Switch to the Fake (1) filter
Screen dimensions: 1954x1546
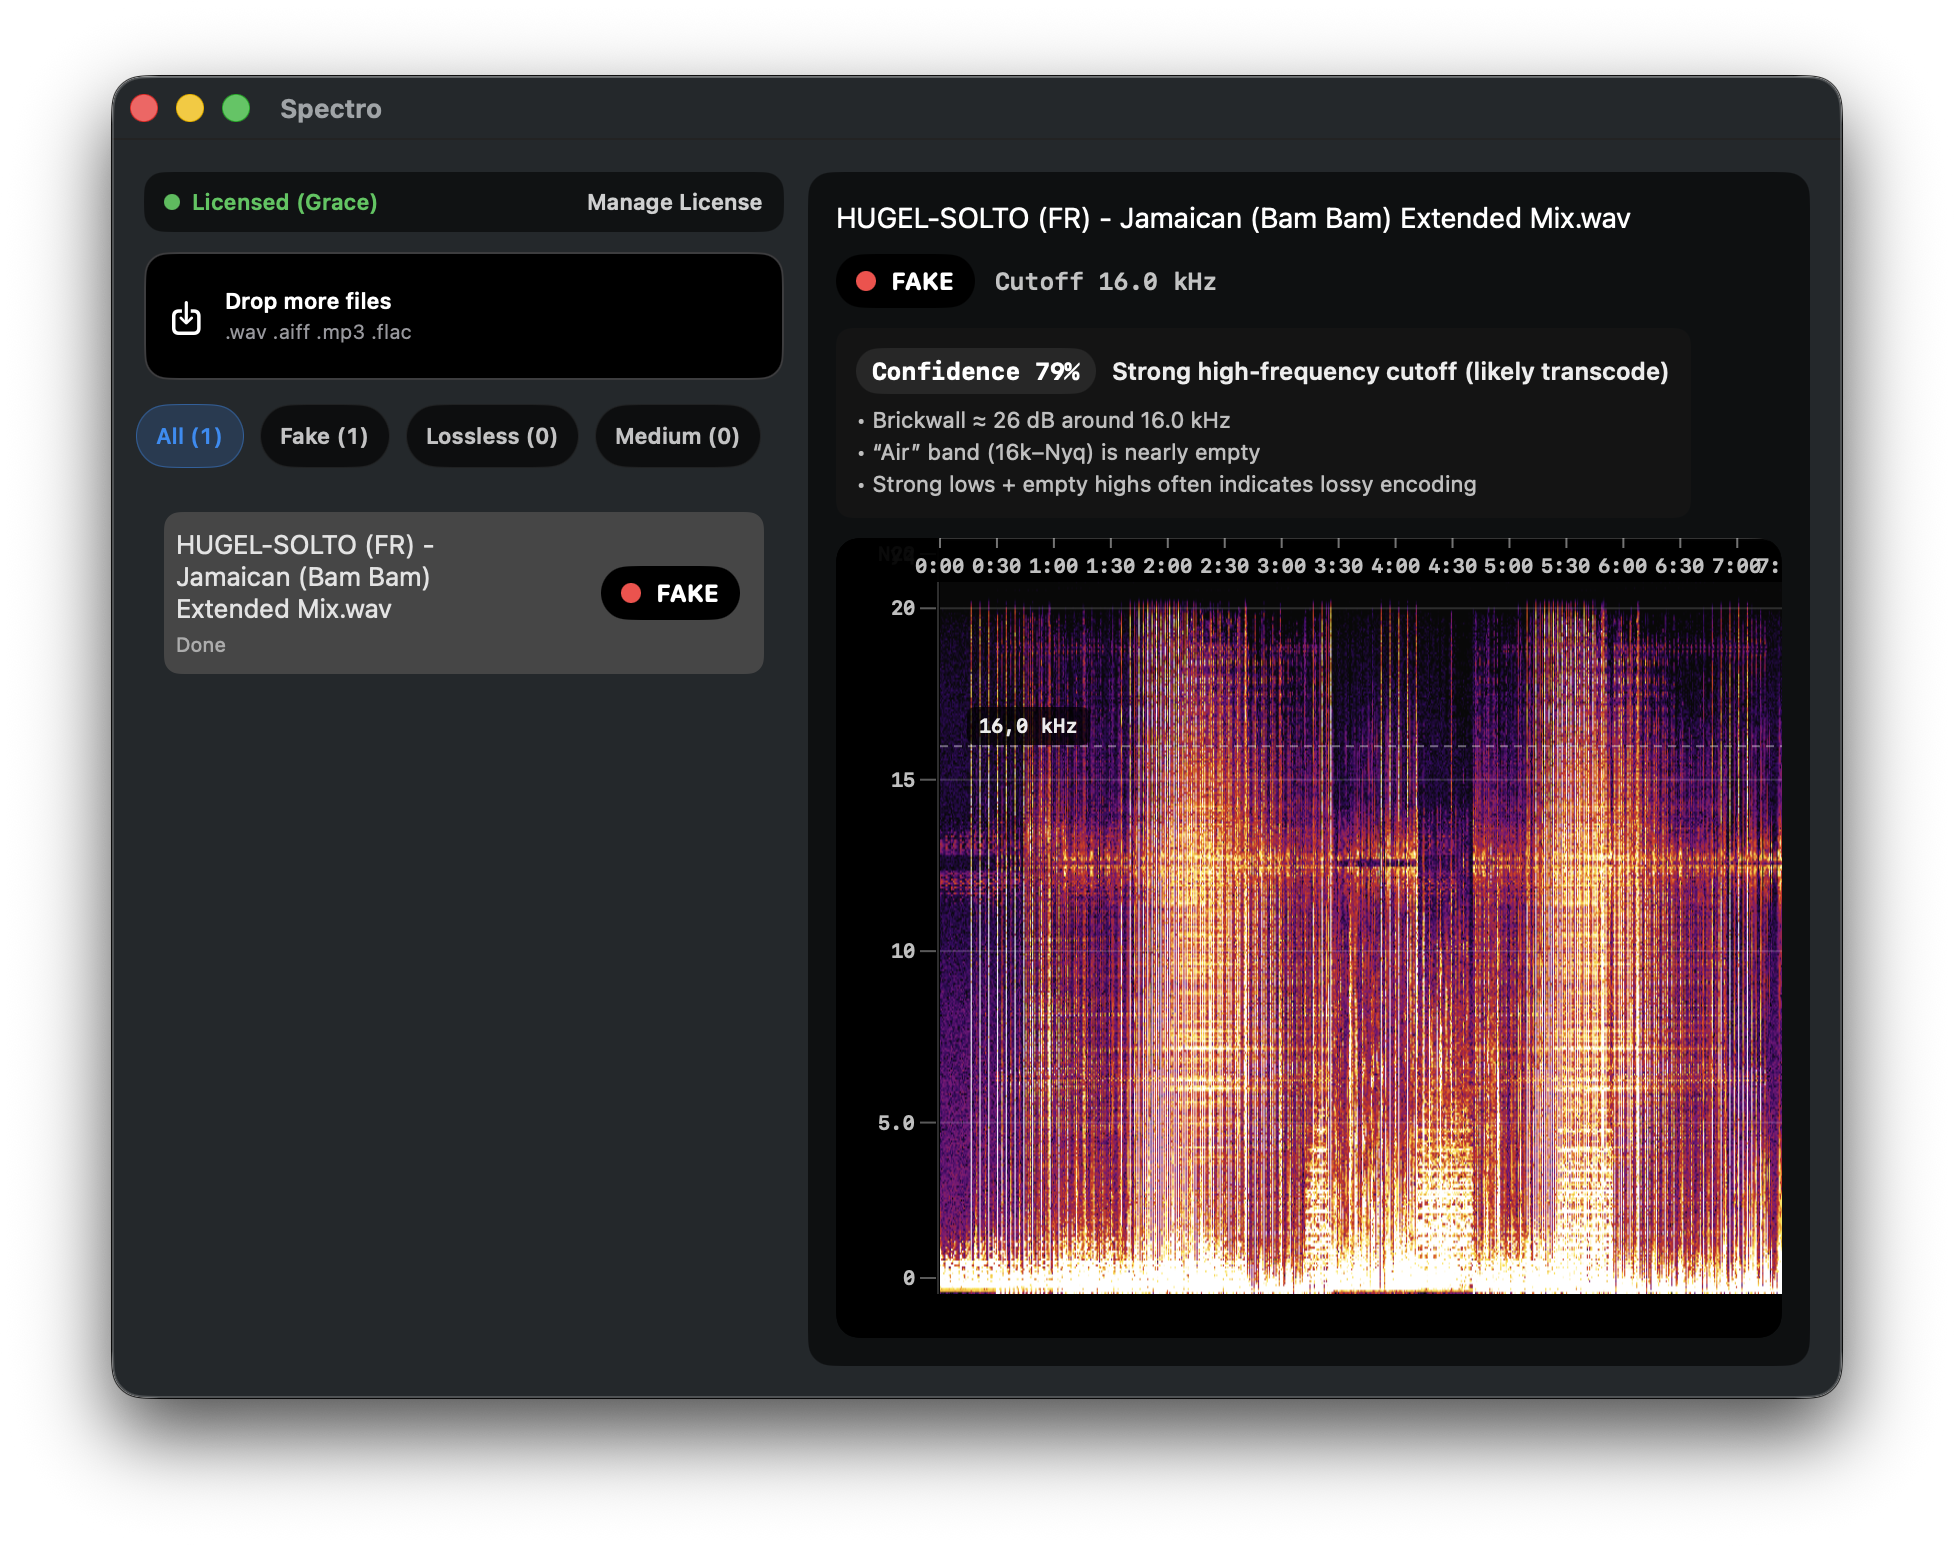coord(325,436)
